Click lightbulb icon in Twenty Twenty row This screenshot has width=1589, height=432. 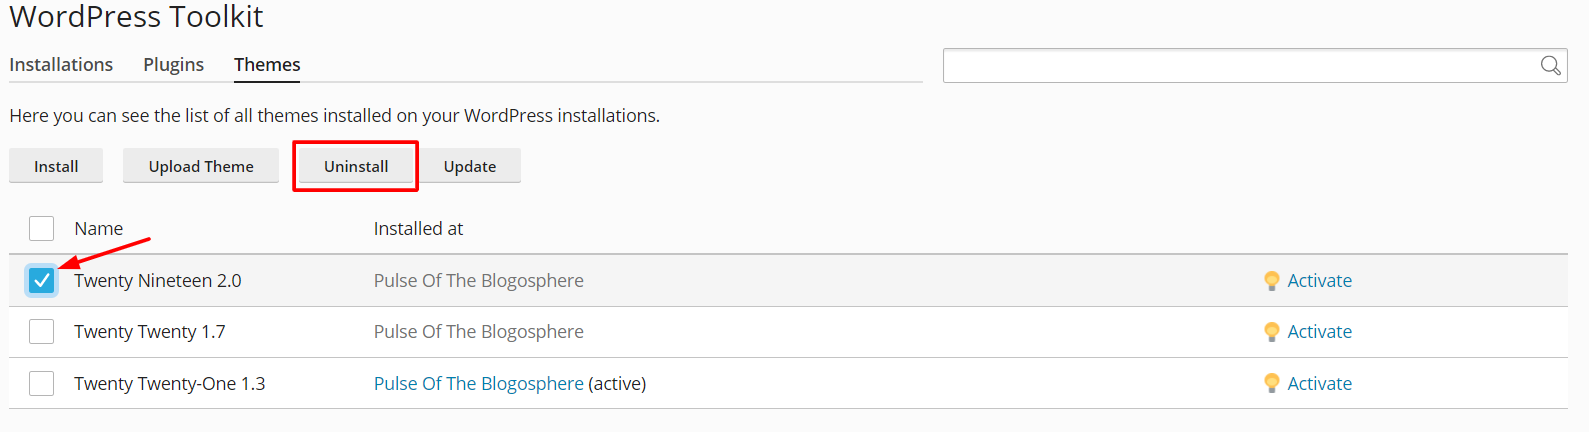coord(1271,332)
